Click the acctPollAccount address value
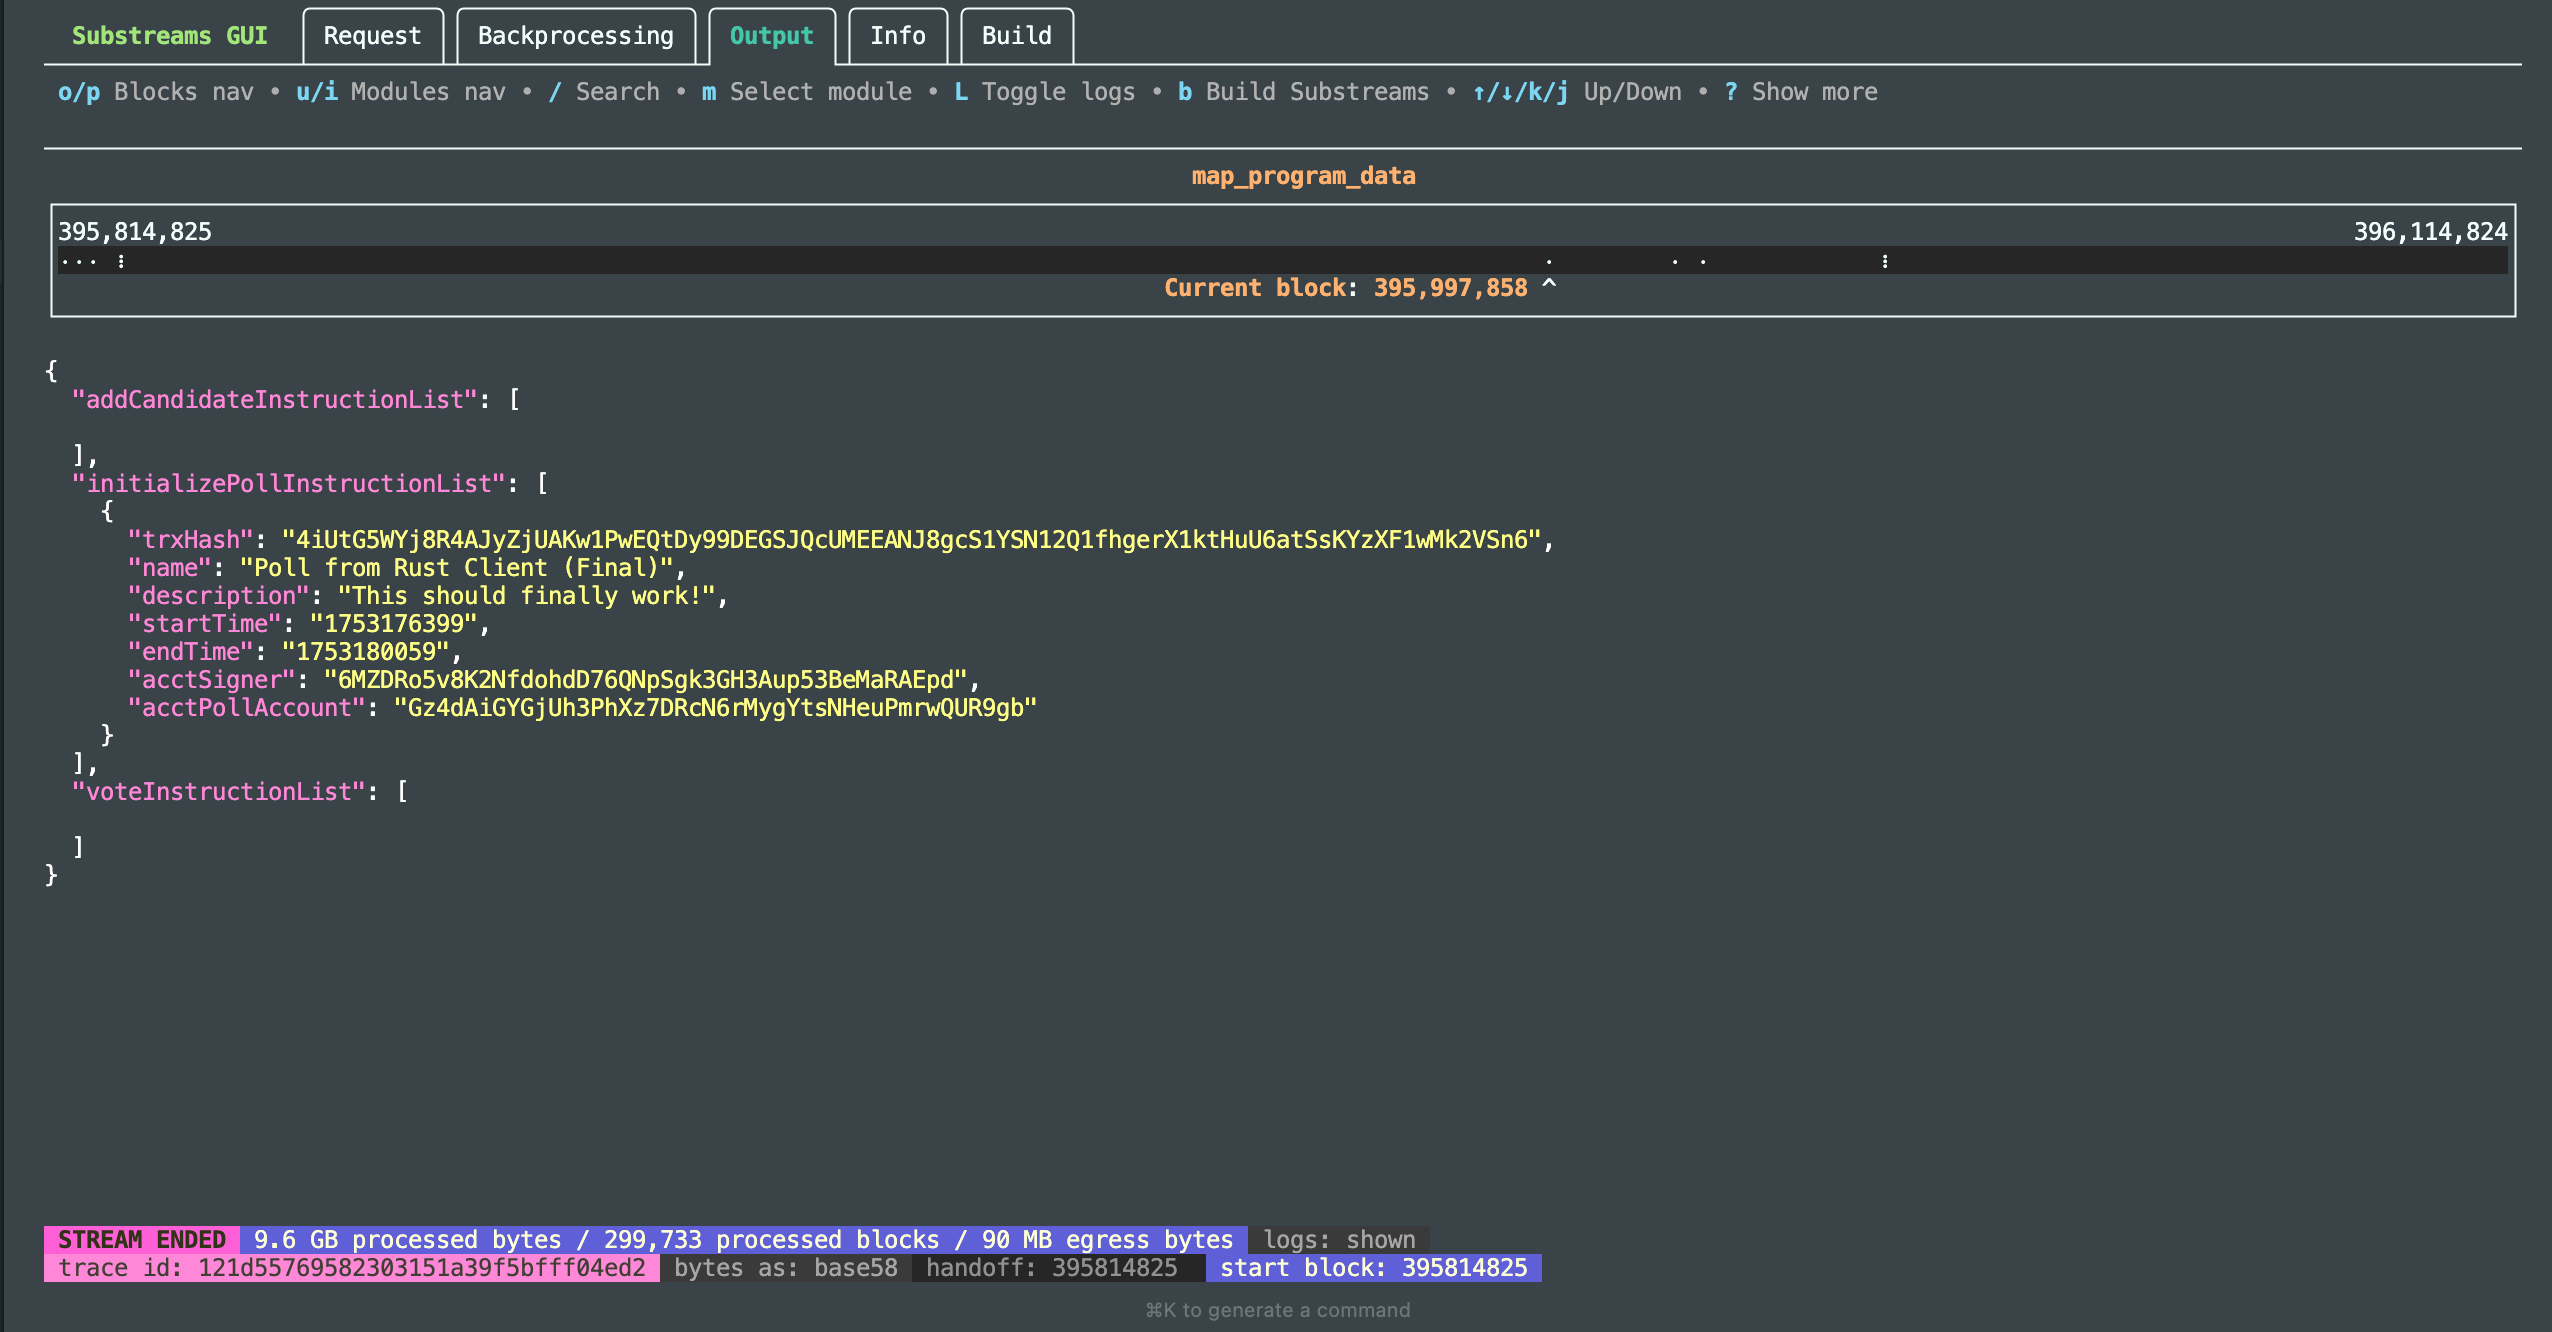Screen dimensions: 2552x1332 tap(715, 708)
